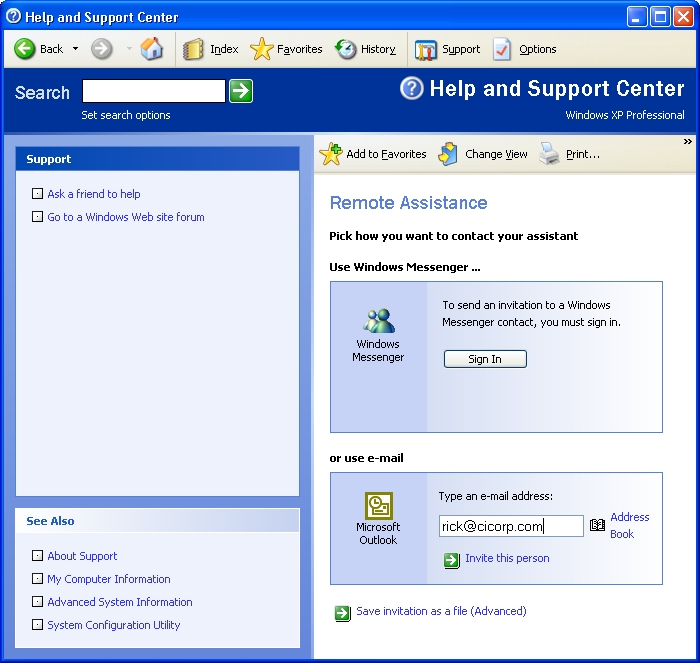The height and width of the screenshot is (663, 700).
Task: Click the Sign In button
Action: [x=485, y=359]
